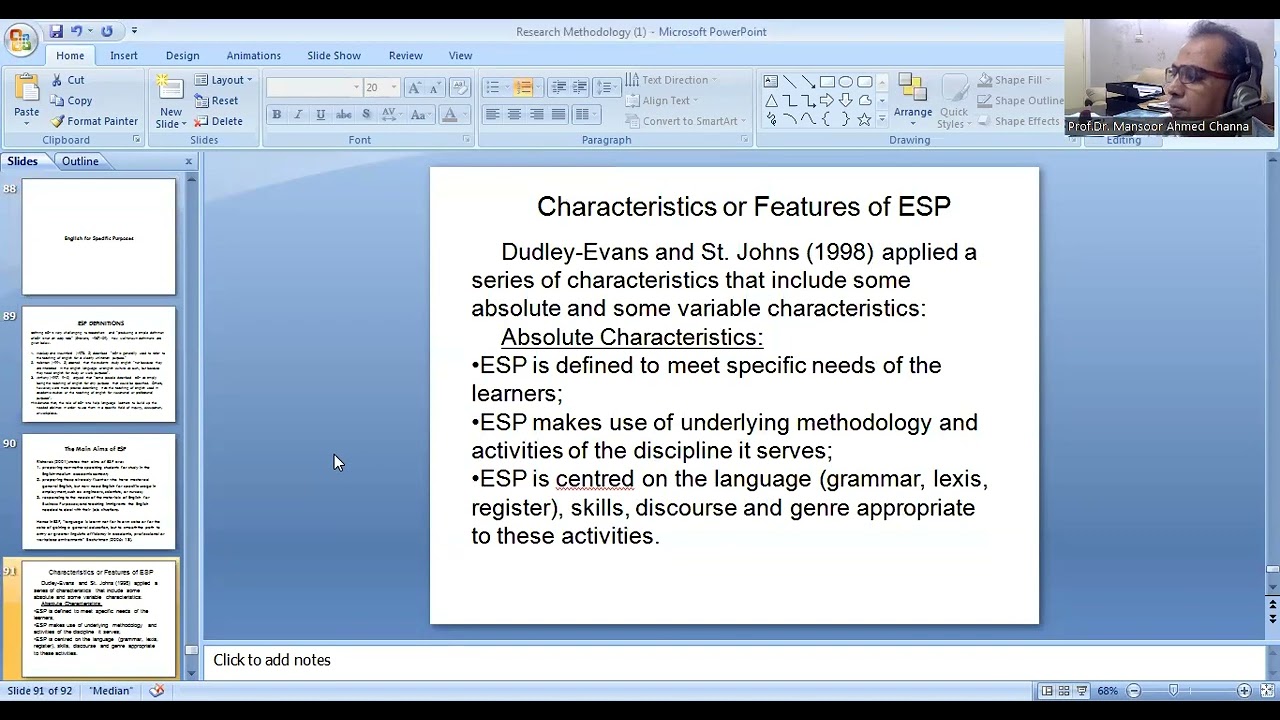Open Quick Styles gallery

[x=953, y=102]
